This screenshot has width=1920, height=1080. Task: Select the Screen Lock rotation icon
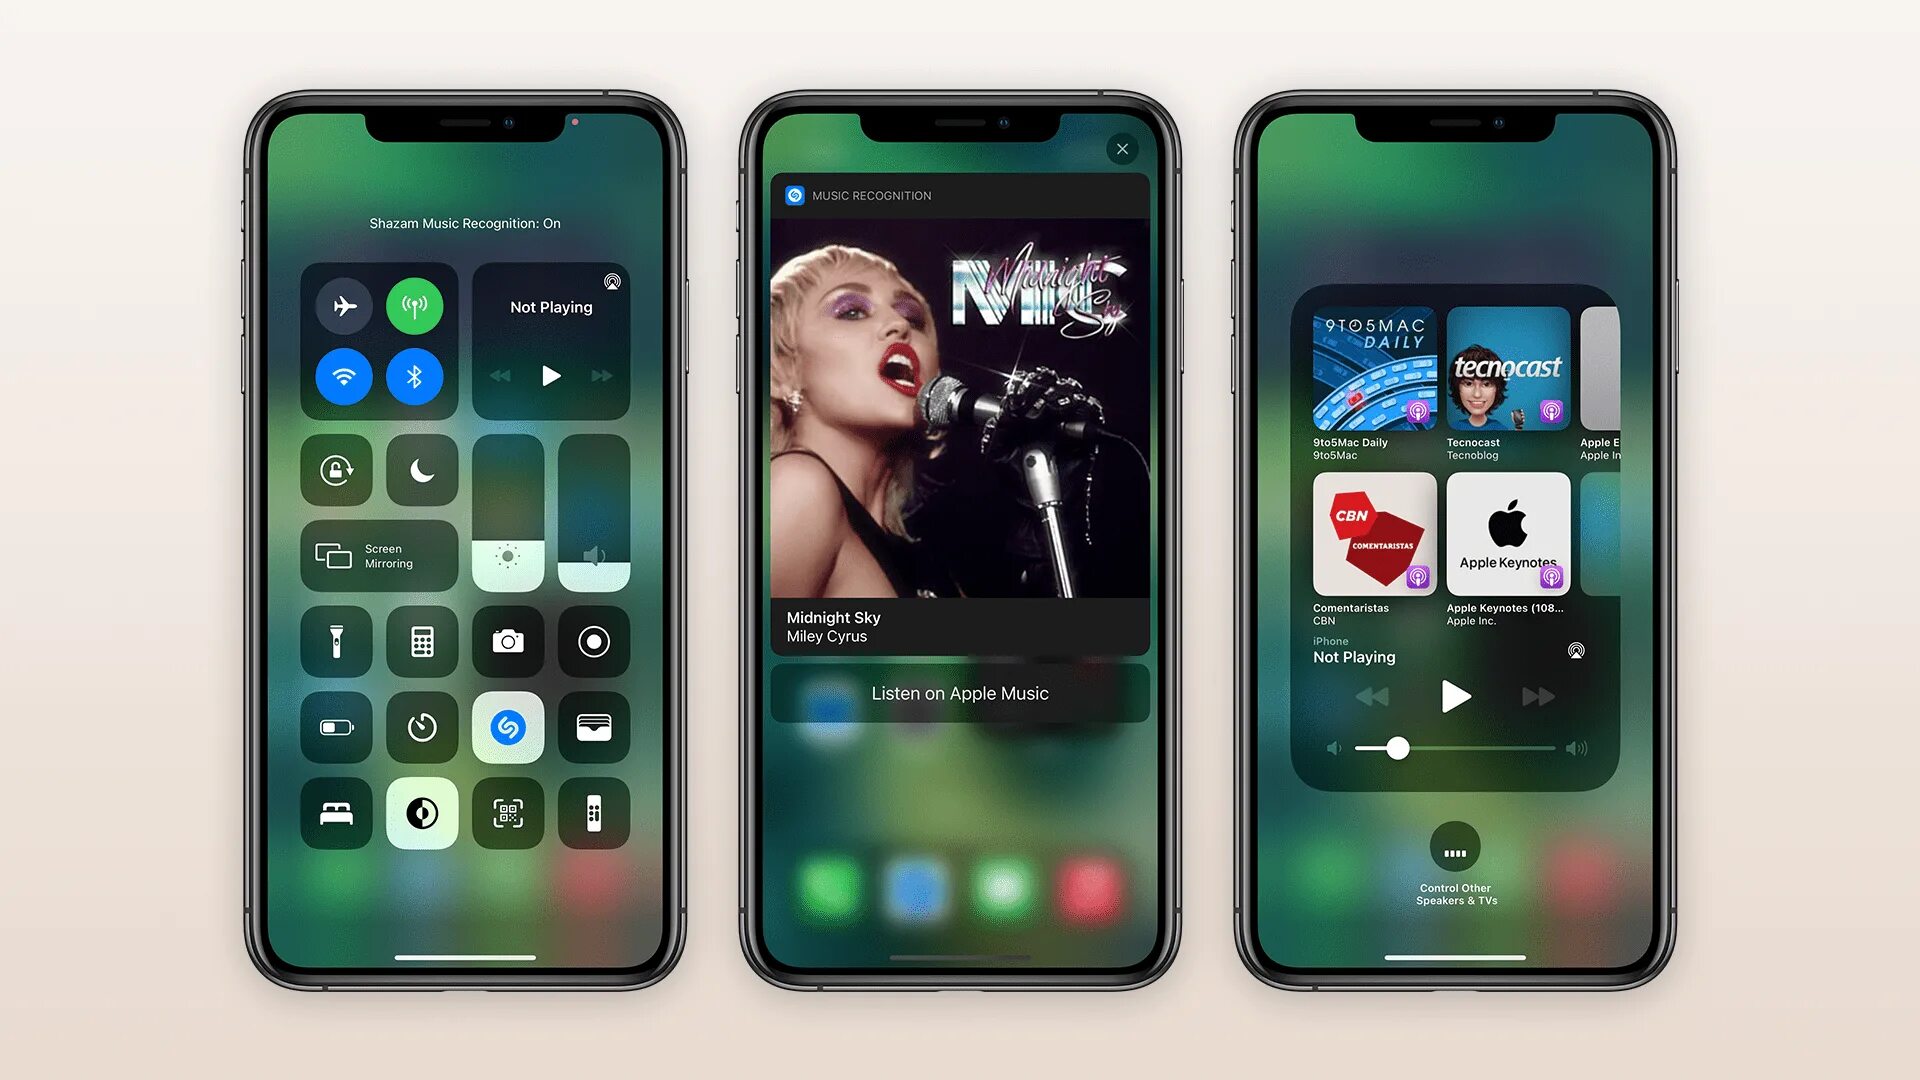336,469
